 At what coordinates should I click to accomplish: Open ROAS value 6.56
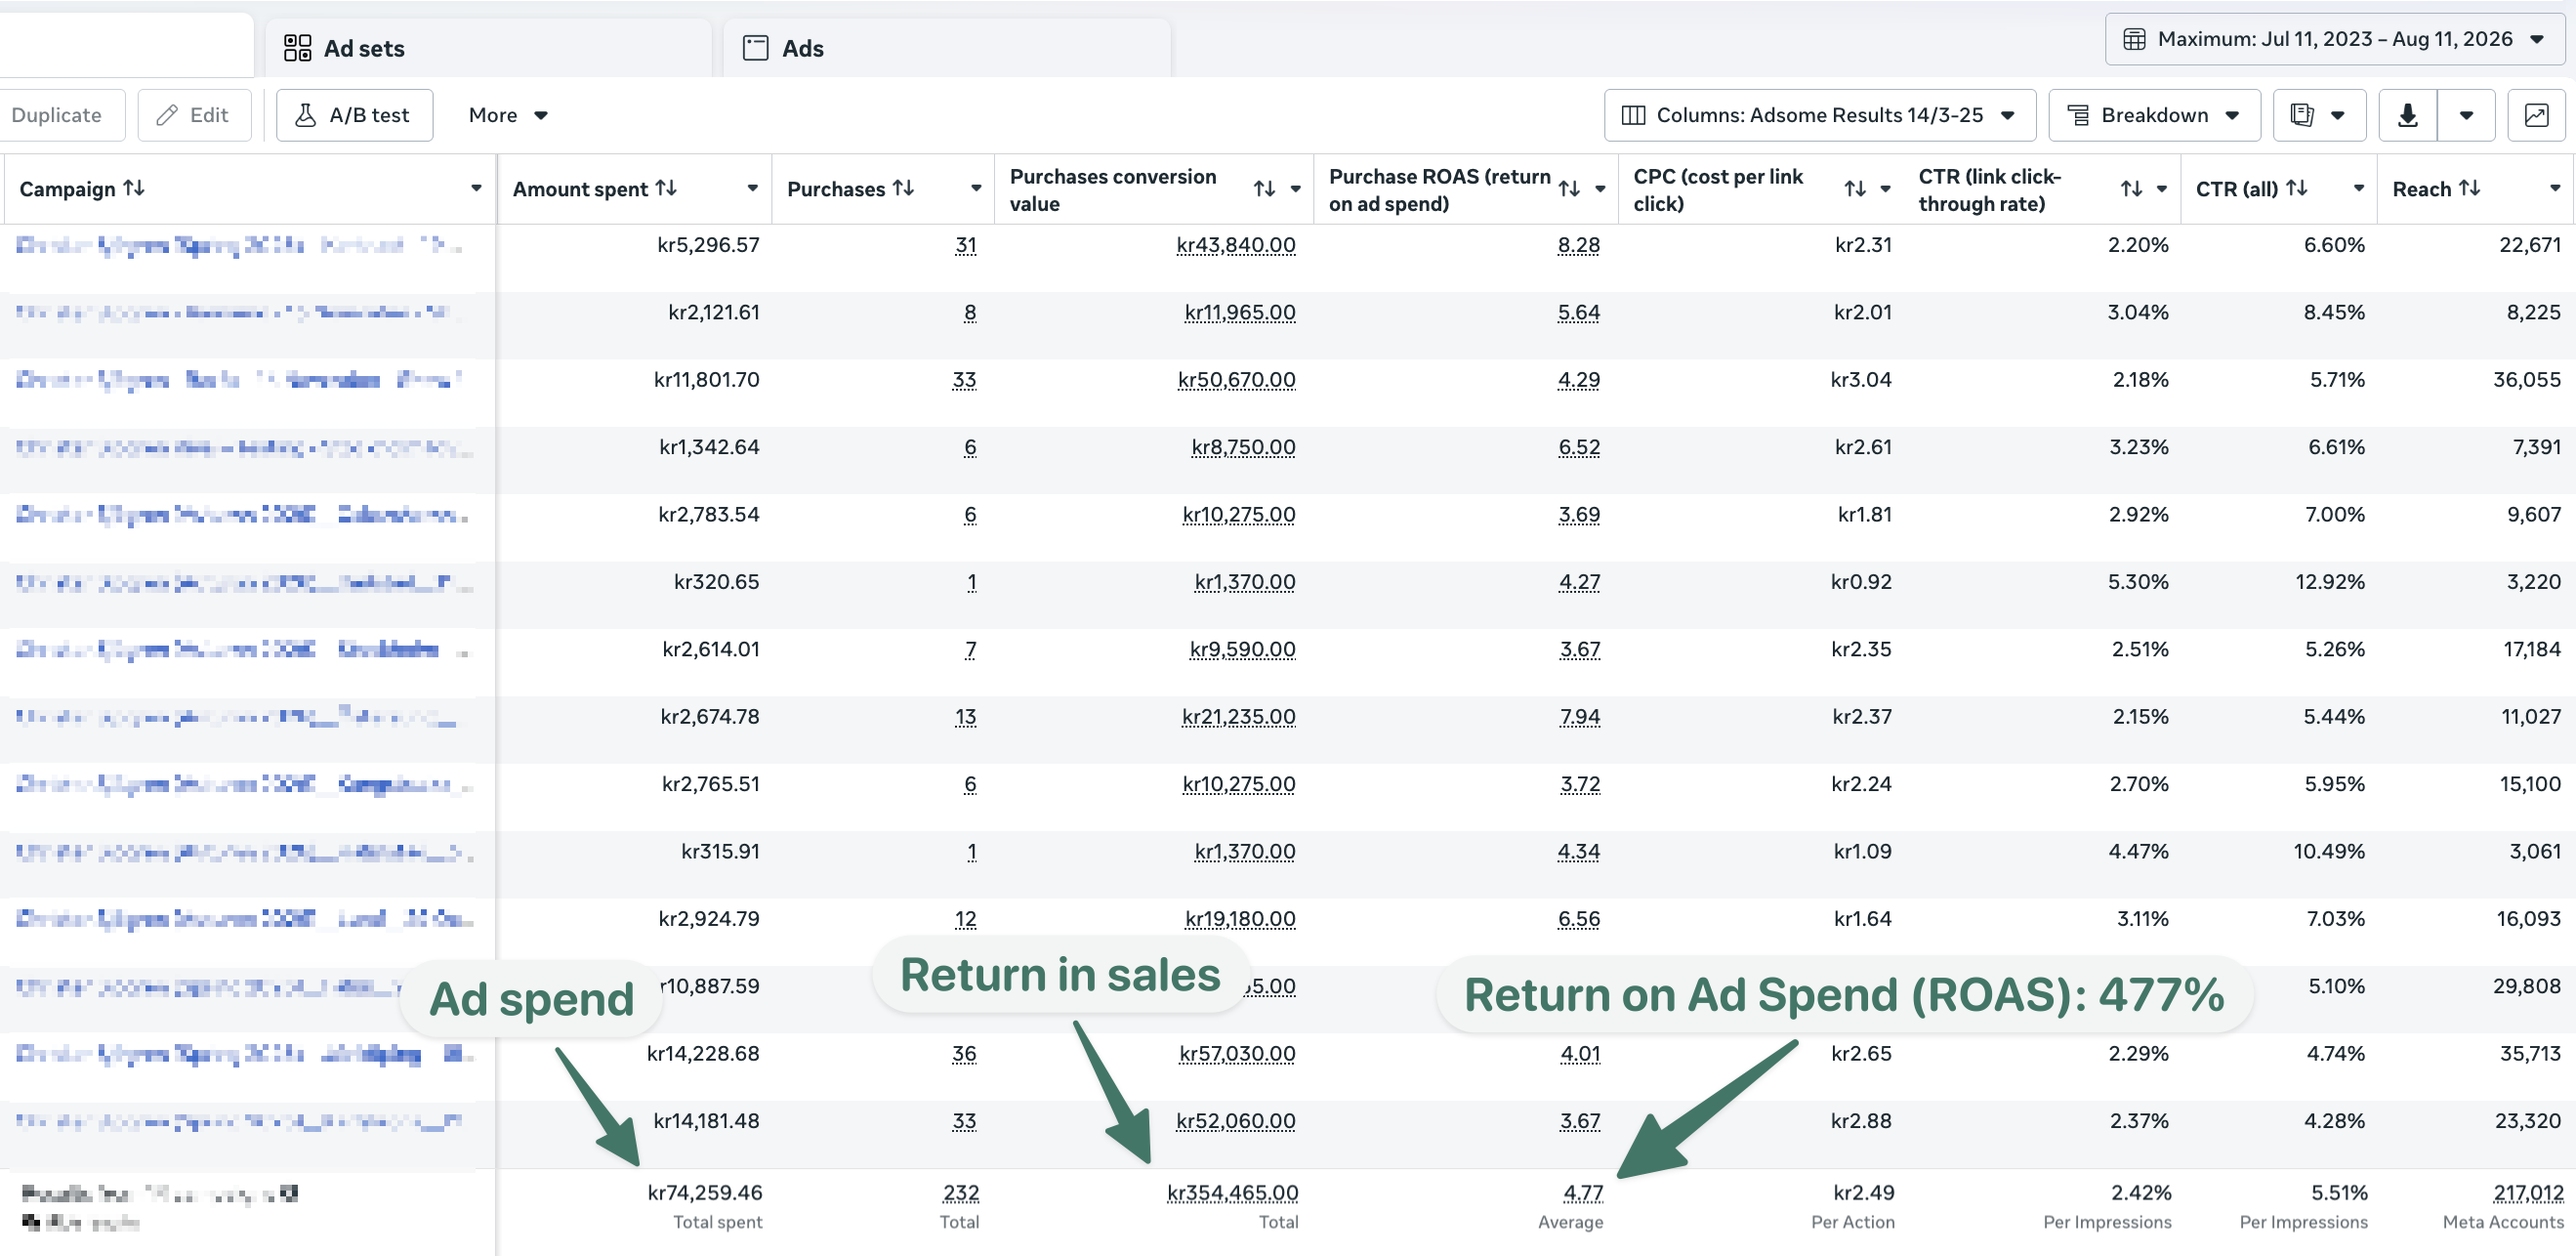1578,919
